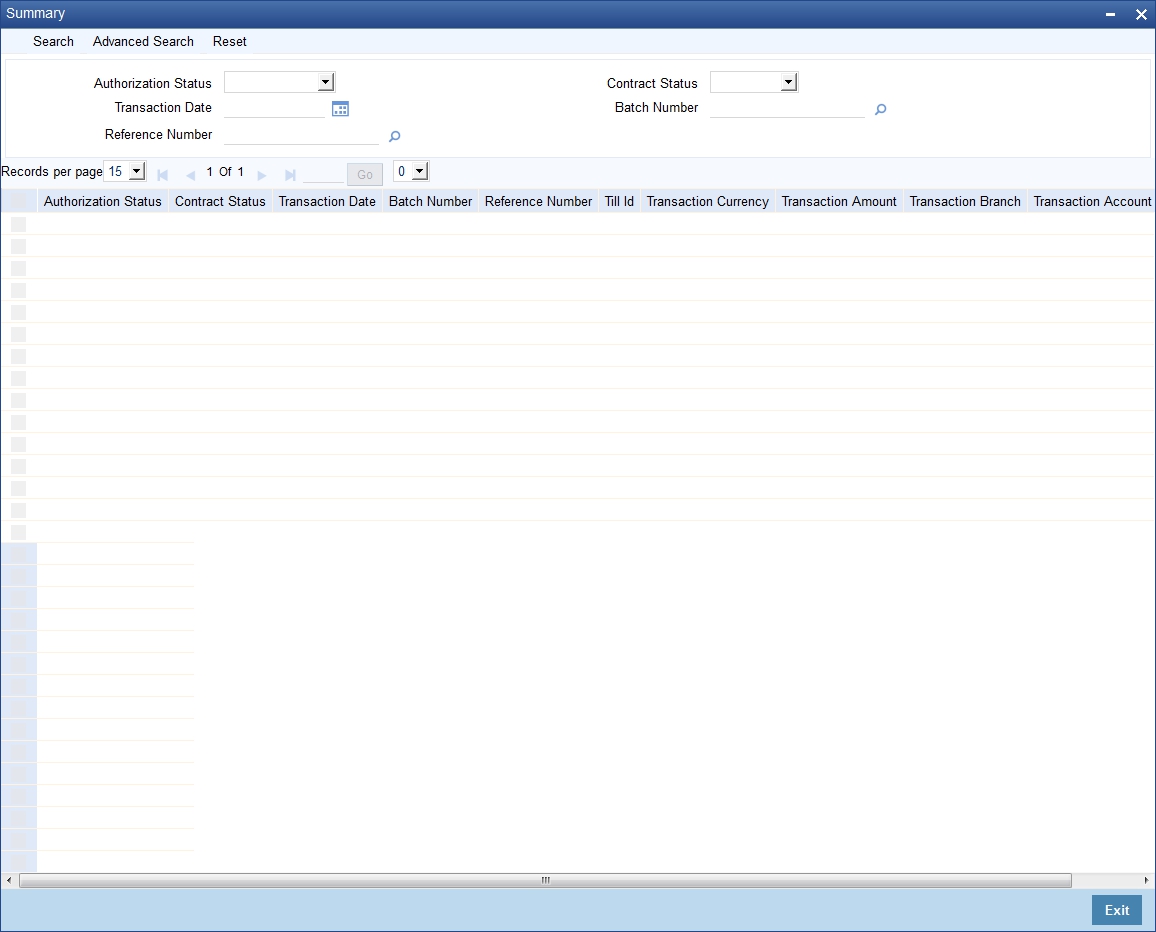The width and height of the screenshot is (1156, 932).
Task: Click the Transaction Currency column header
Action: pyautogui.click(x=707, y=201)
